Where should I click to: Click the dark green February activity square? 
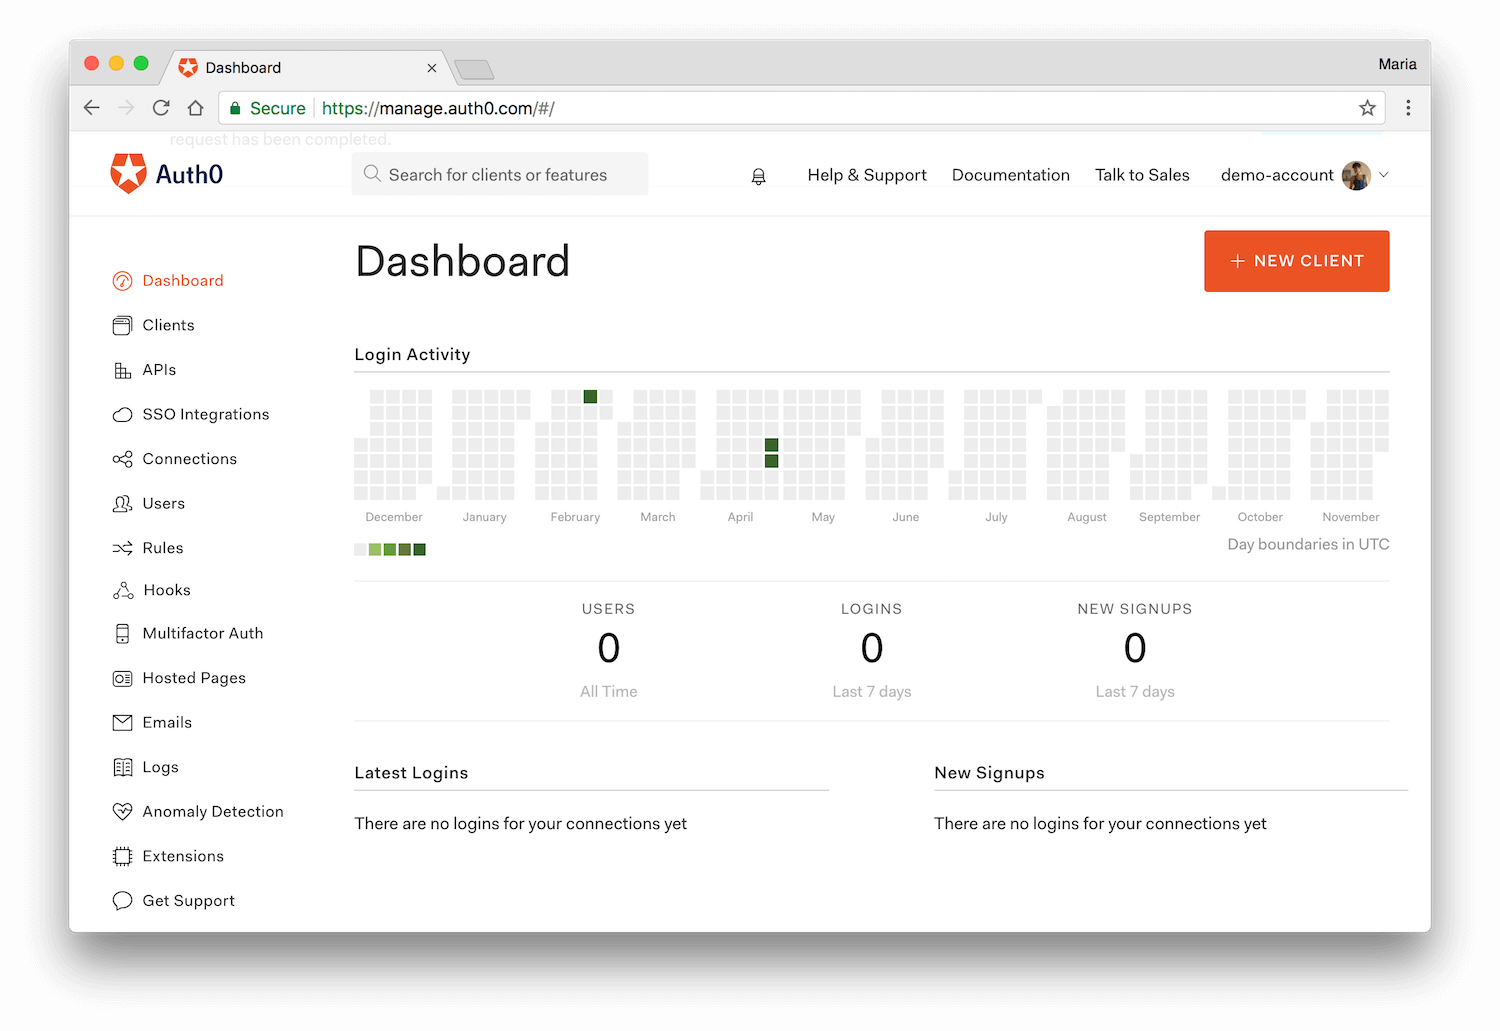click(590, 397)
